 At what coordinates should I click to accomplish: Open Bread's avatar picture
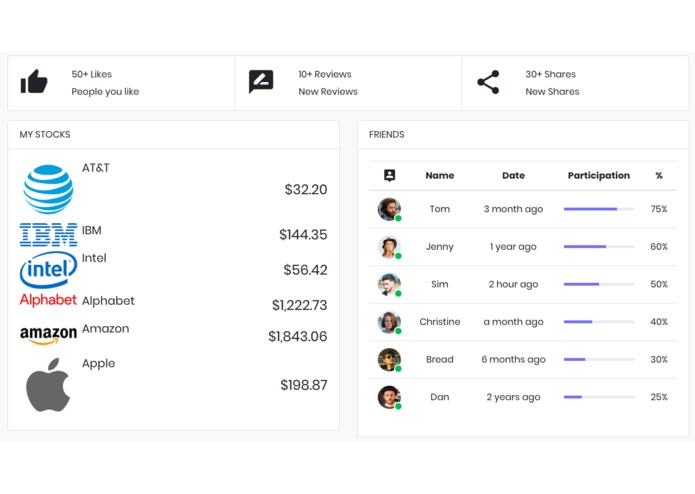point(390,360)
